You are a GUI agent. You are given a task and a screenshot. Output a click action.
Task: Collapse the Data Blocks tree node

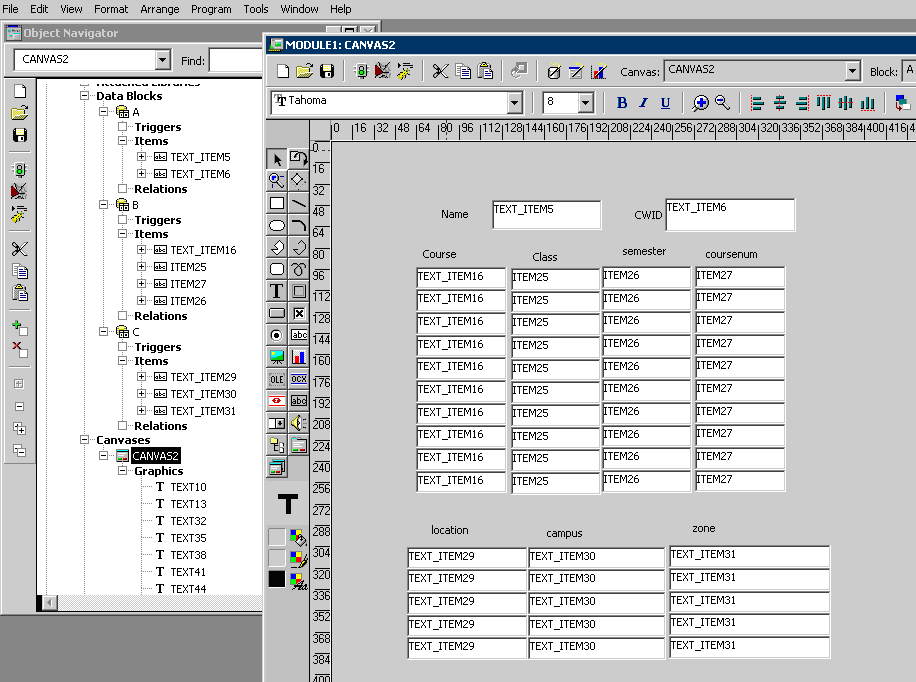85,96
